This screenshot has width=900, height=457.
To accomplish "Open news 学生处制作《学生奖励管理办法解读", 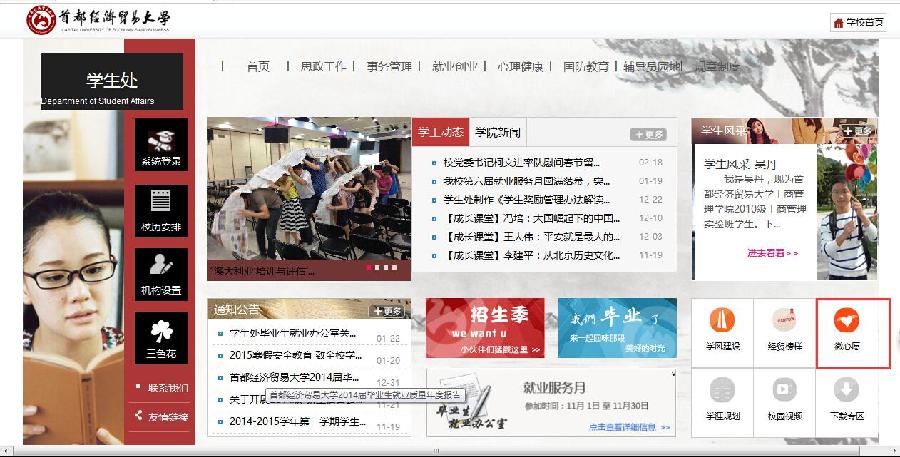I will click(526, 200).
